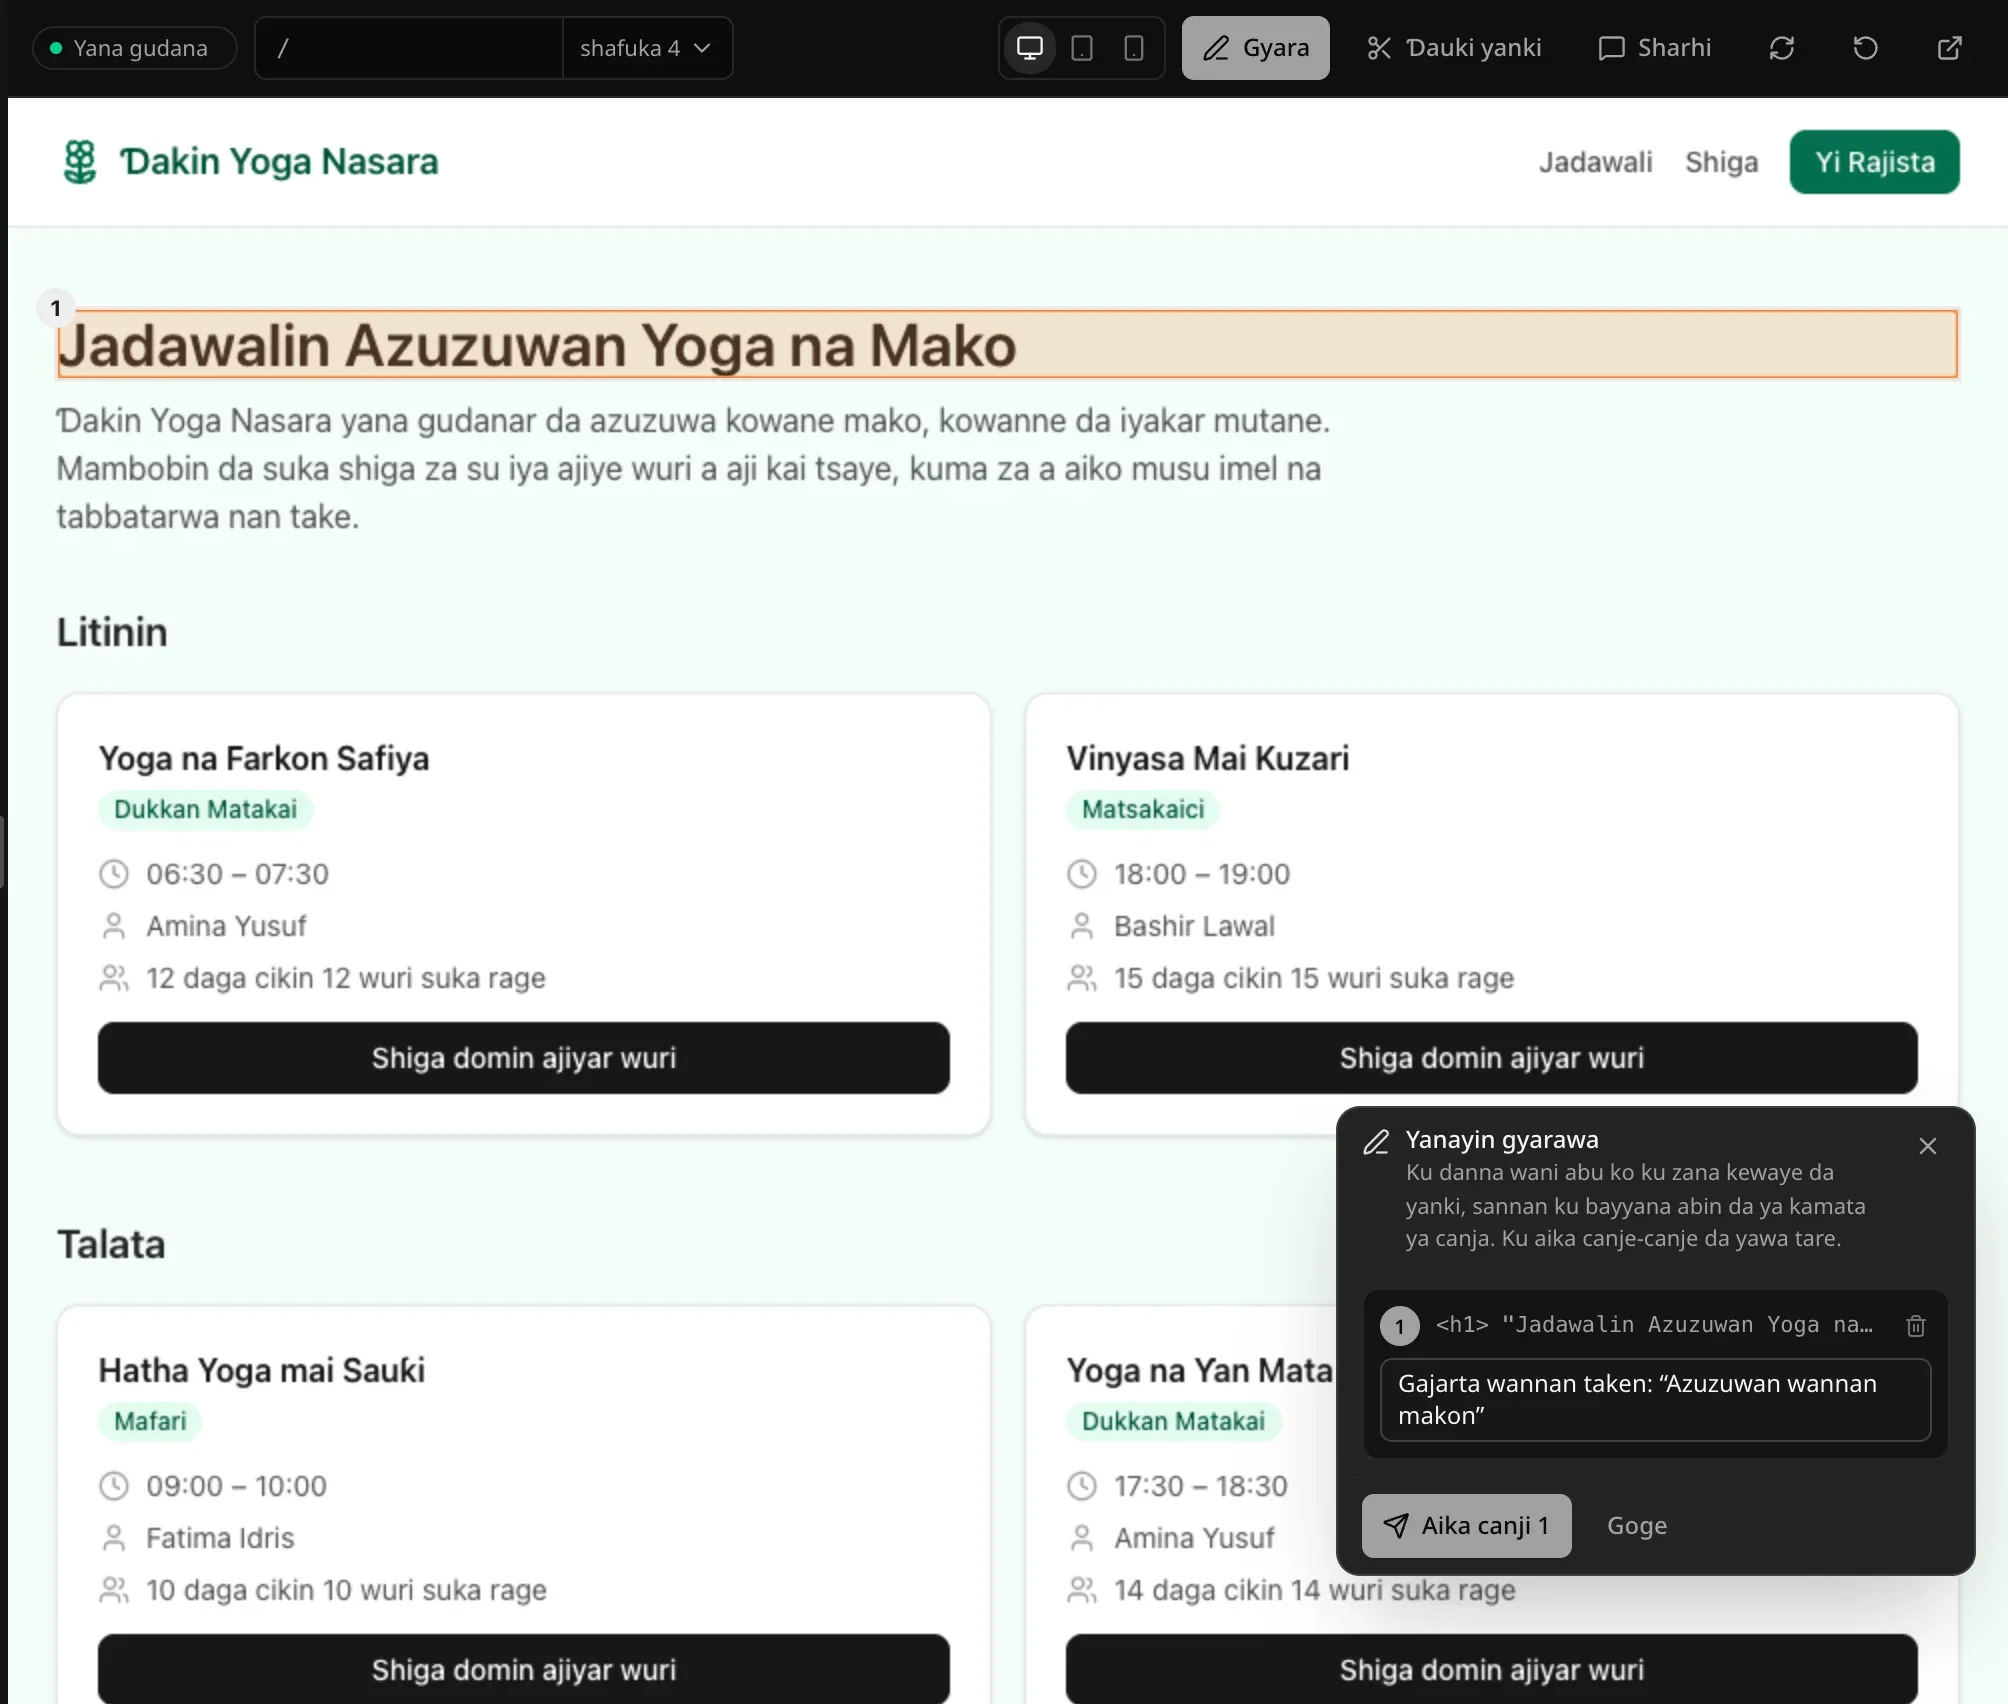2008x1704 pixels.
Task: Click the clock icon beside 18:00 – 19:00
Action: (1082, 874)
